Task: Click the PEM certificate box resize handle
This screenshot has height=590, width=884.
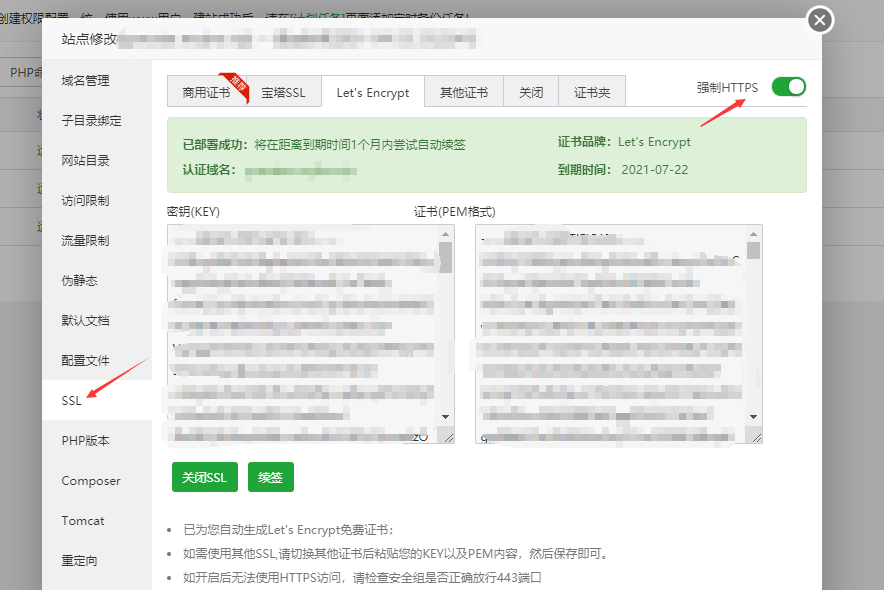Action: [x=756, y=437]
